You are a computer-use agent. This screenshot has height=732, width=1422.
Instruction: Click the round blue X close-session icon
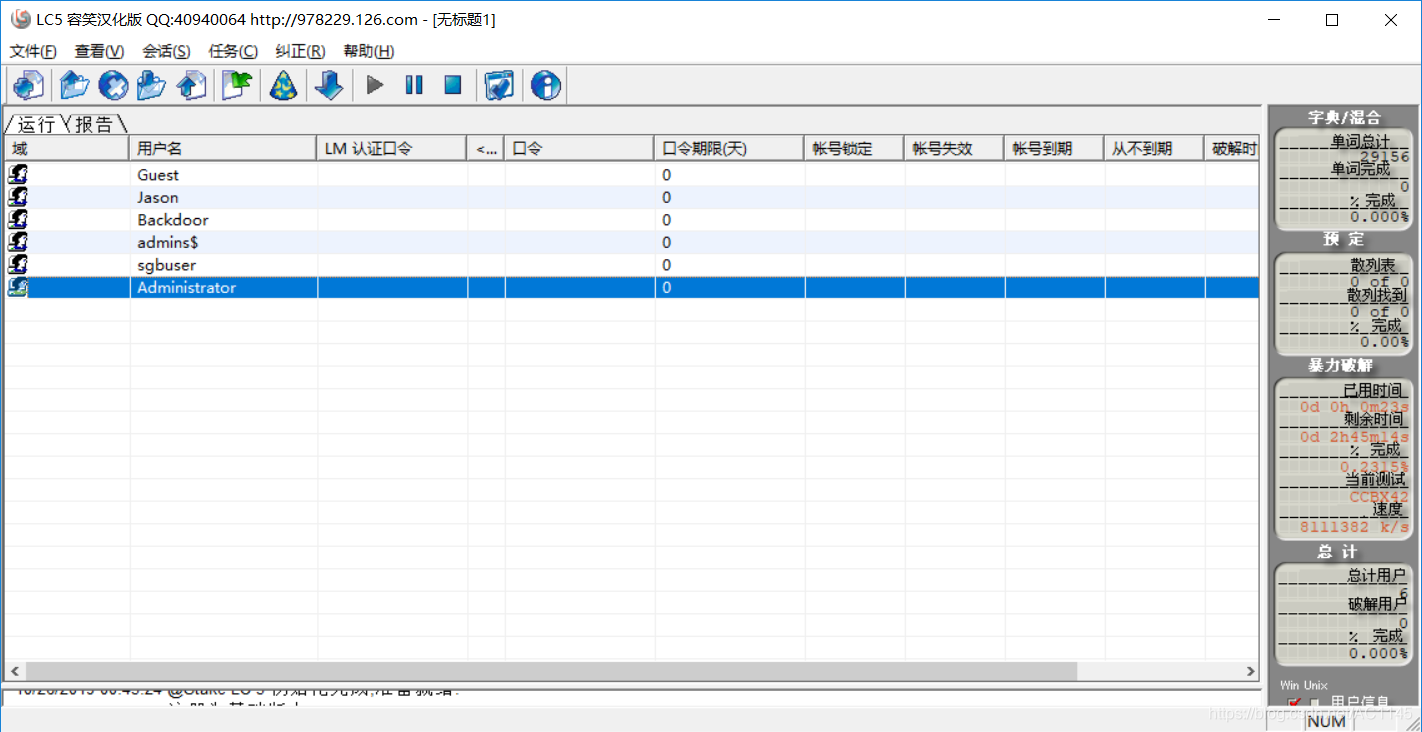[x=113, y=85]
